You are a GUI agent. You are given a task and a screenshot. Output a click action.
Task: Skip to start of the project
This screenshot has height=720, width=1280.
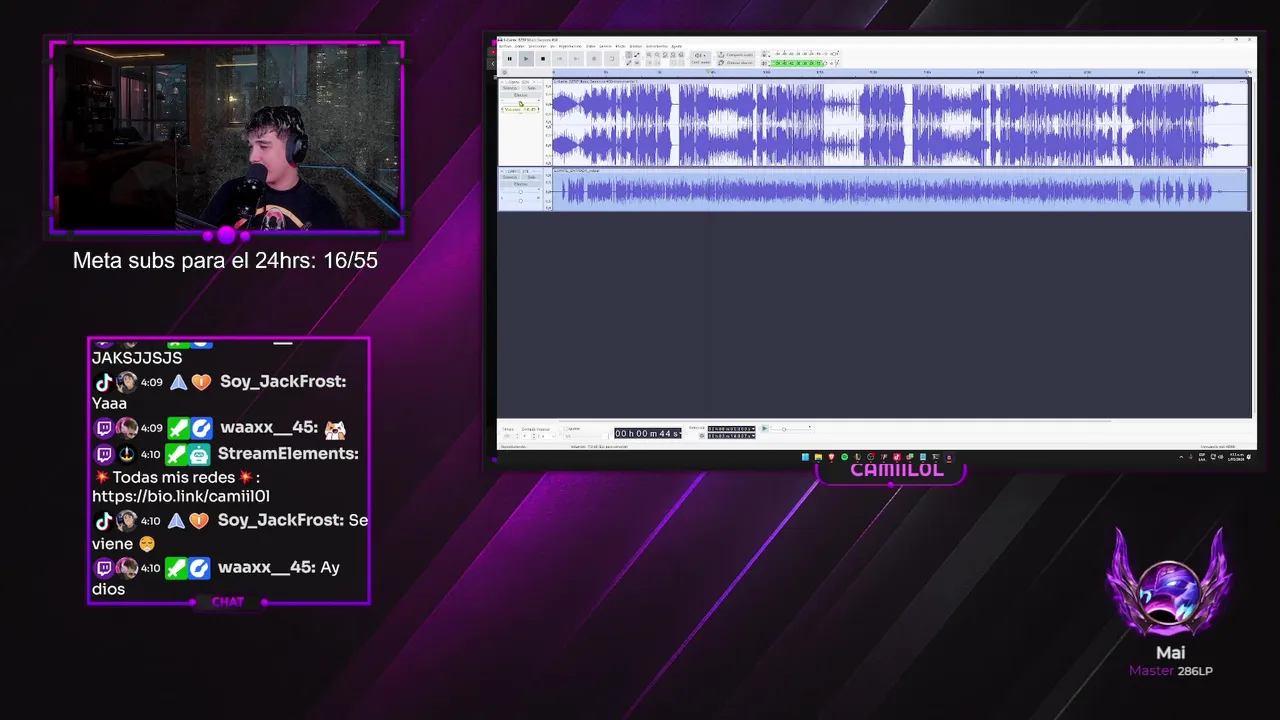pyautogui.click(x=559, y=58)
